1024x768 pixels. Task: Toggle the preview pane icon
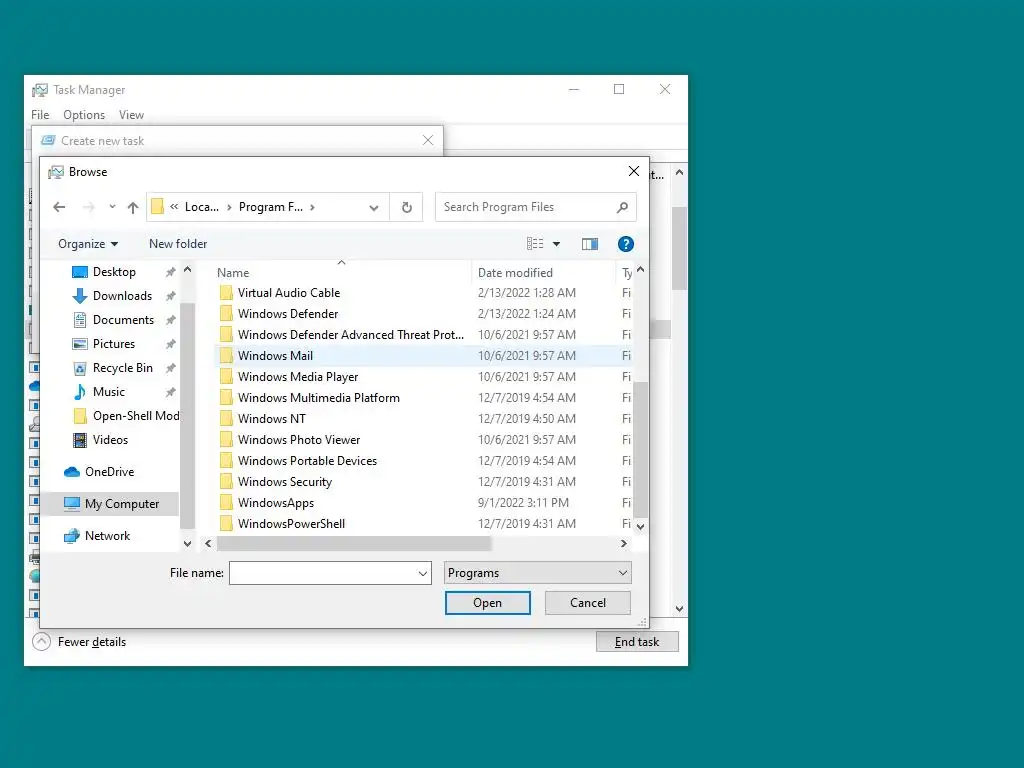click(x=590, y=244)
